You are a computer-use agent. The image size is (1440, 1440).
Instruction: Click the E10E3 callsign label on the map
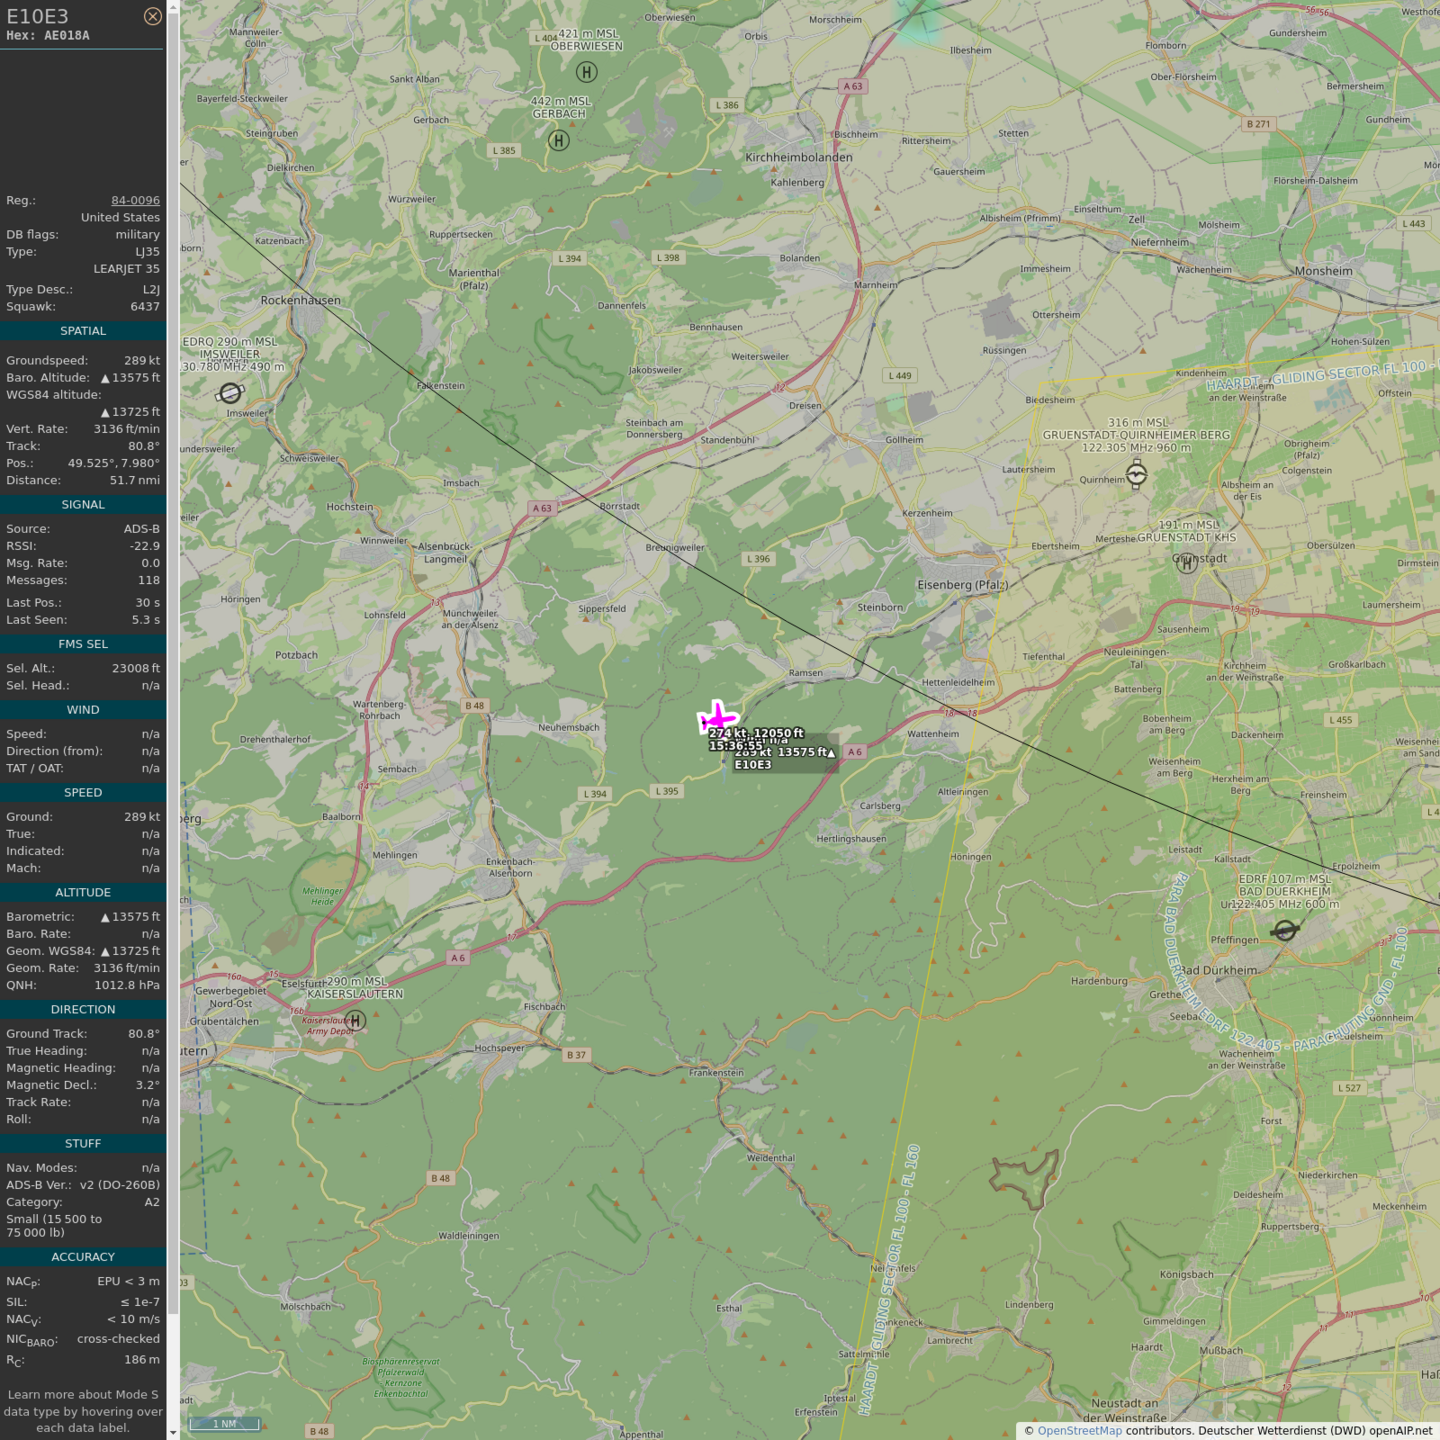(x=753, y=765)
